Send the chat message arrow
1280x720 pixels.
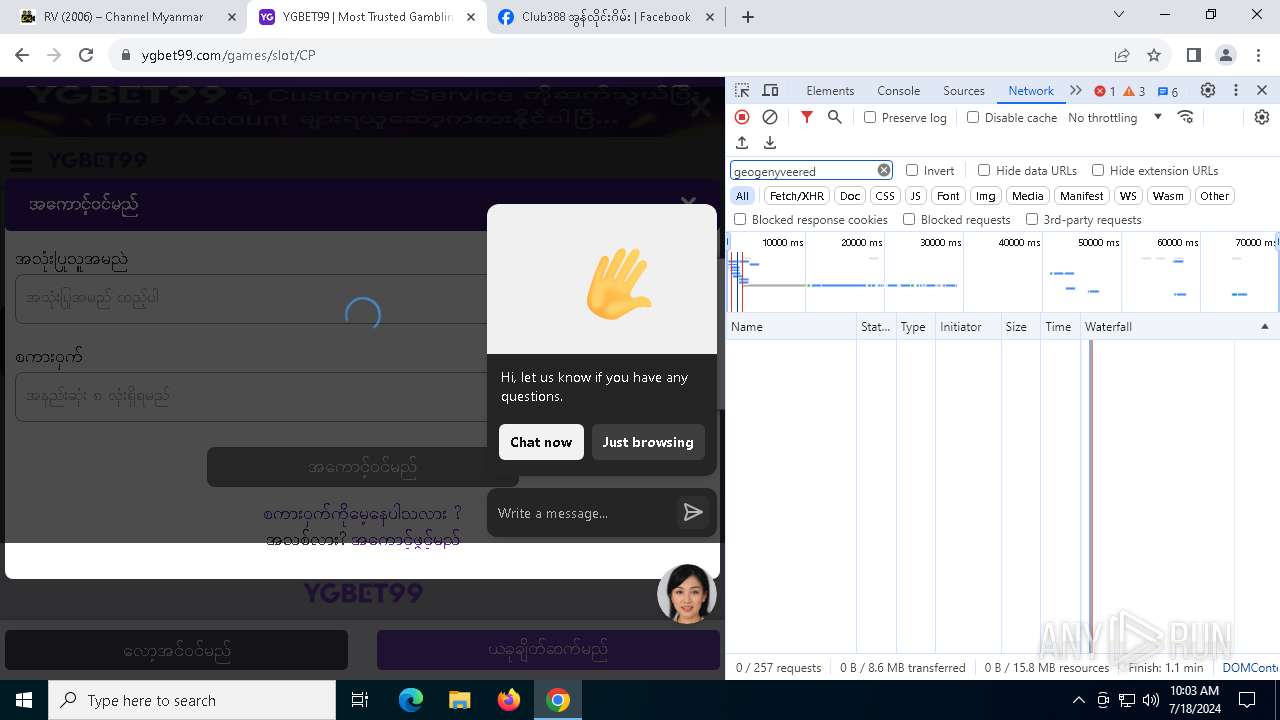coord(693,513)
